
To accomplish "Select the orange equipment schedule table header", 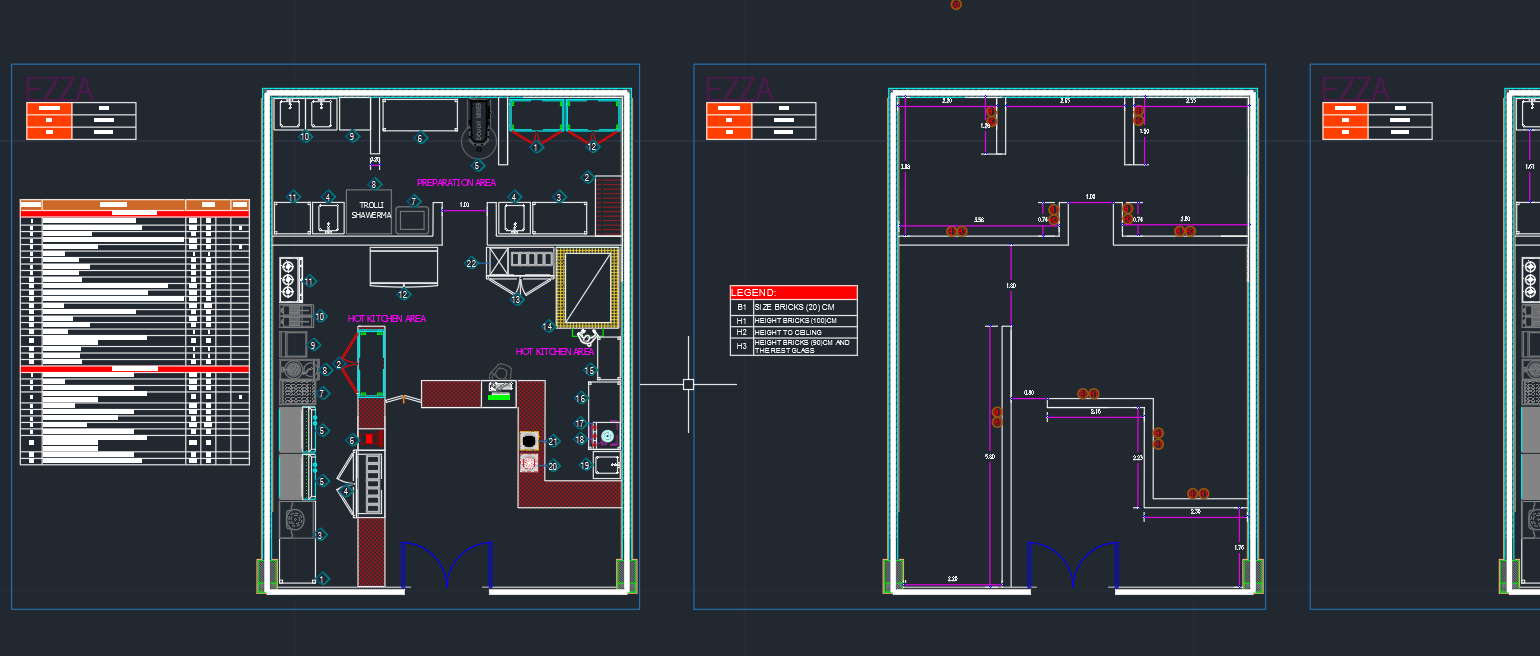I will click(134, 204).
